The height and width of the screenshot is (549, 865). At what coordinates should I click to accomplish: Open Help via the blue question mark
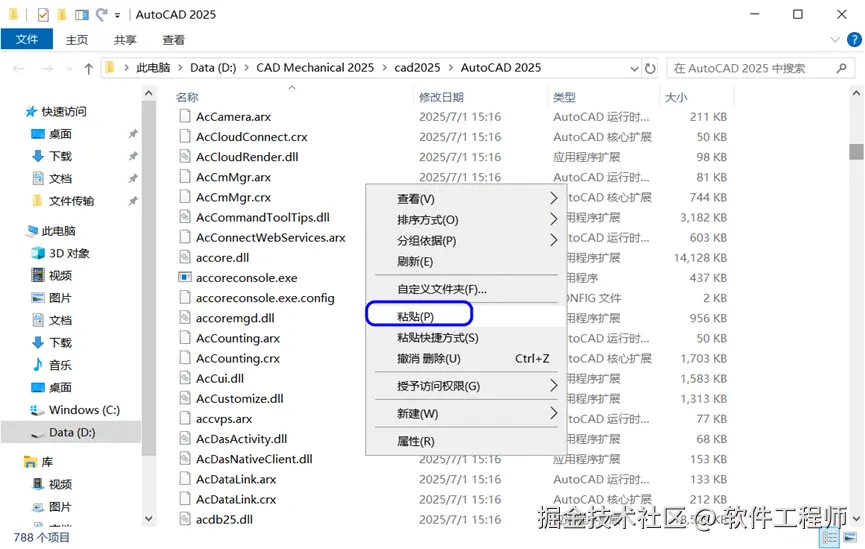click(x=854, y=39)
